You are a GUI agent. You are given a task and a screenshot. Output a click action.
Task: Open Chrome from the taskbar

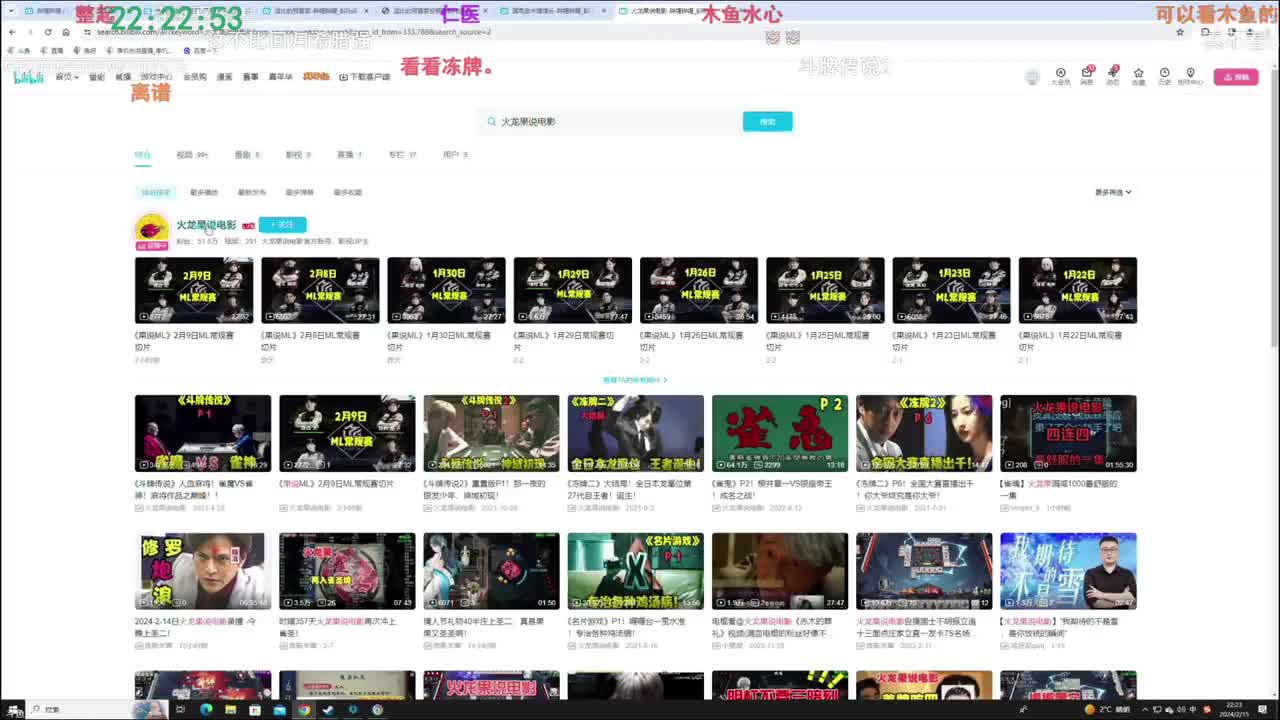pyautogui.click(x=304, y=710)
